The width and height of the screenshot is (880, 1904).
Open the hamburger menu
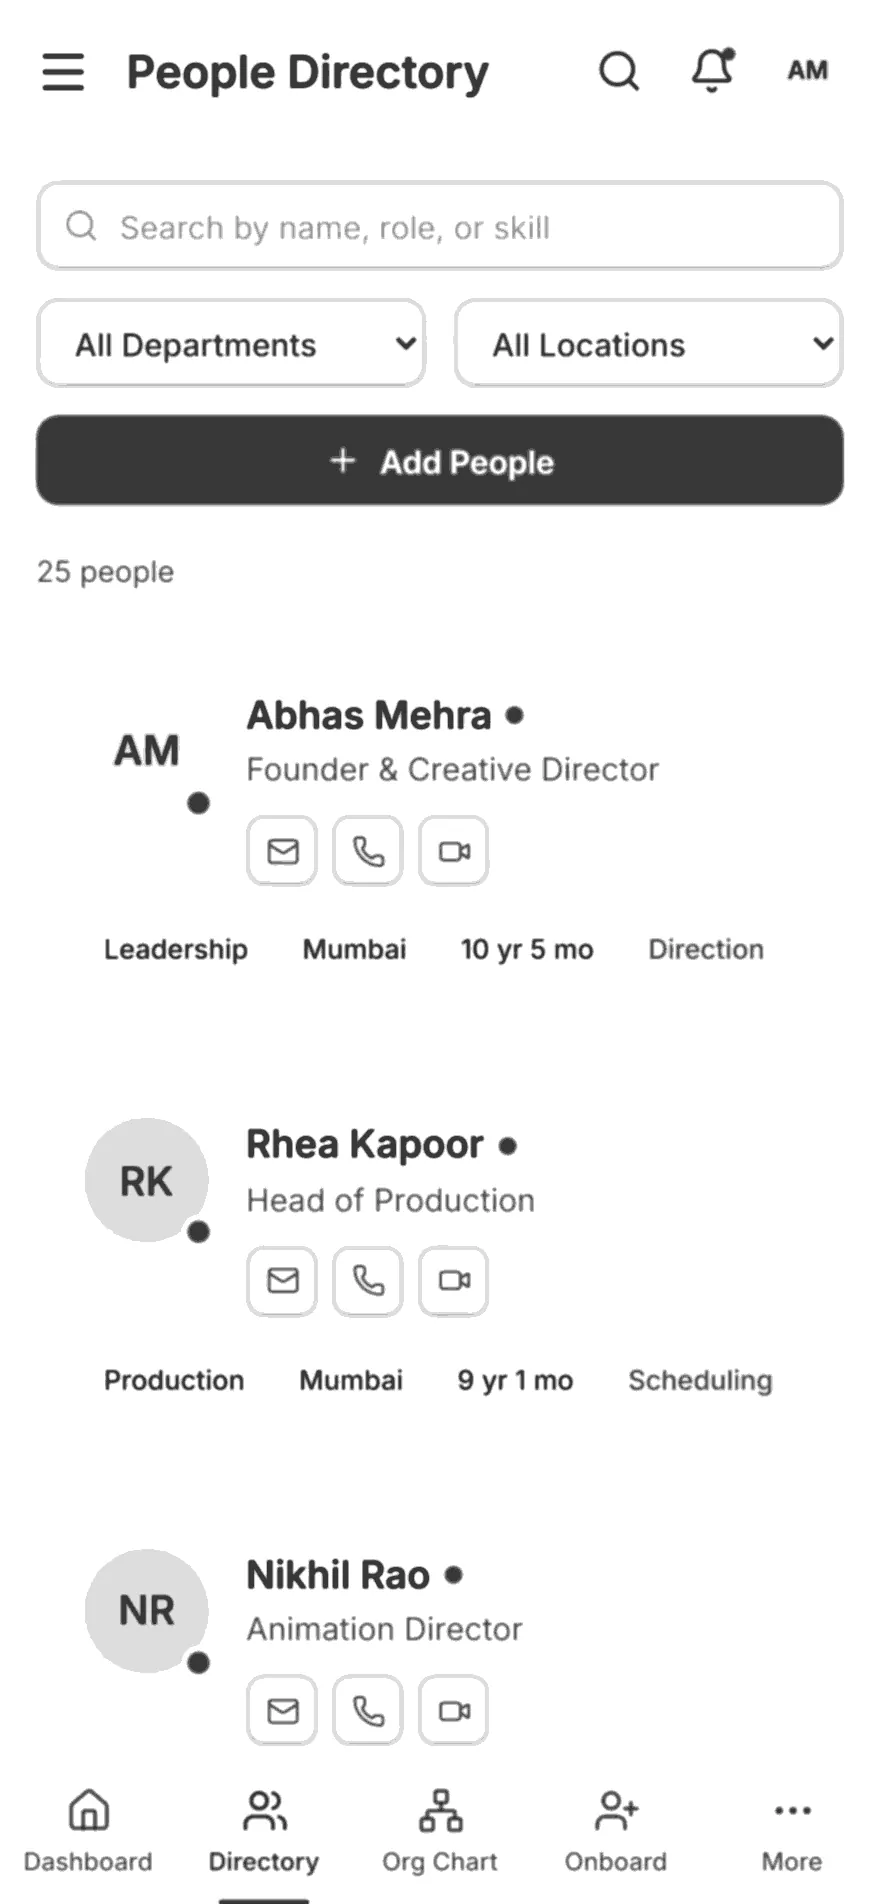[x=63, y=72]
